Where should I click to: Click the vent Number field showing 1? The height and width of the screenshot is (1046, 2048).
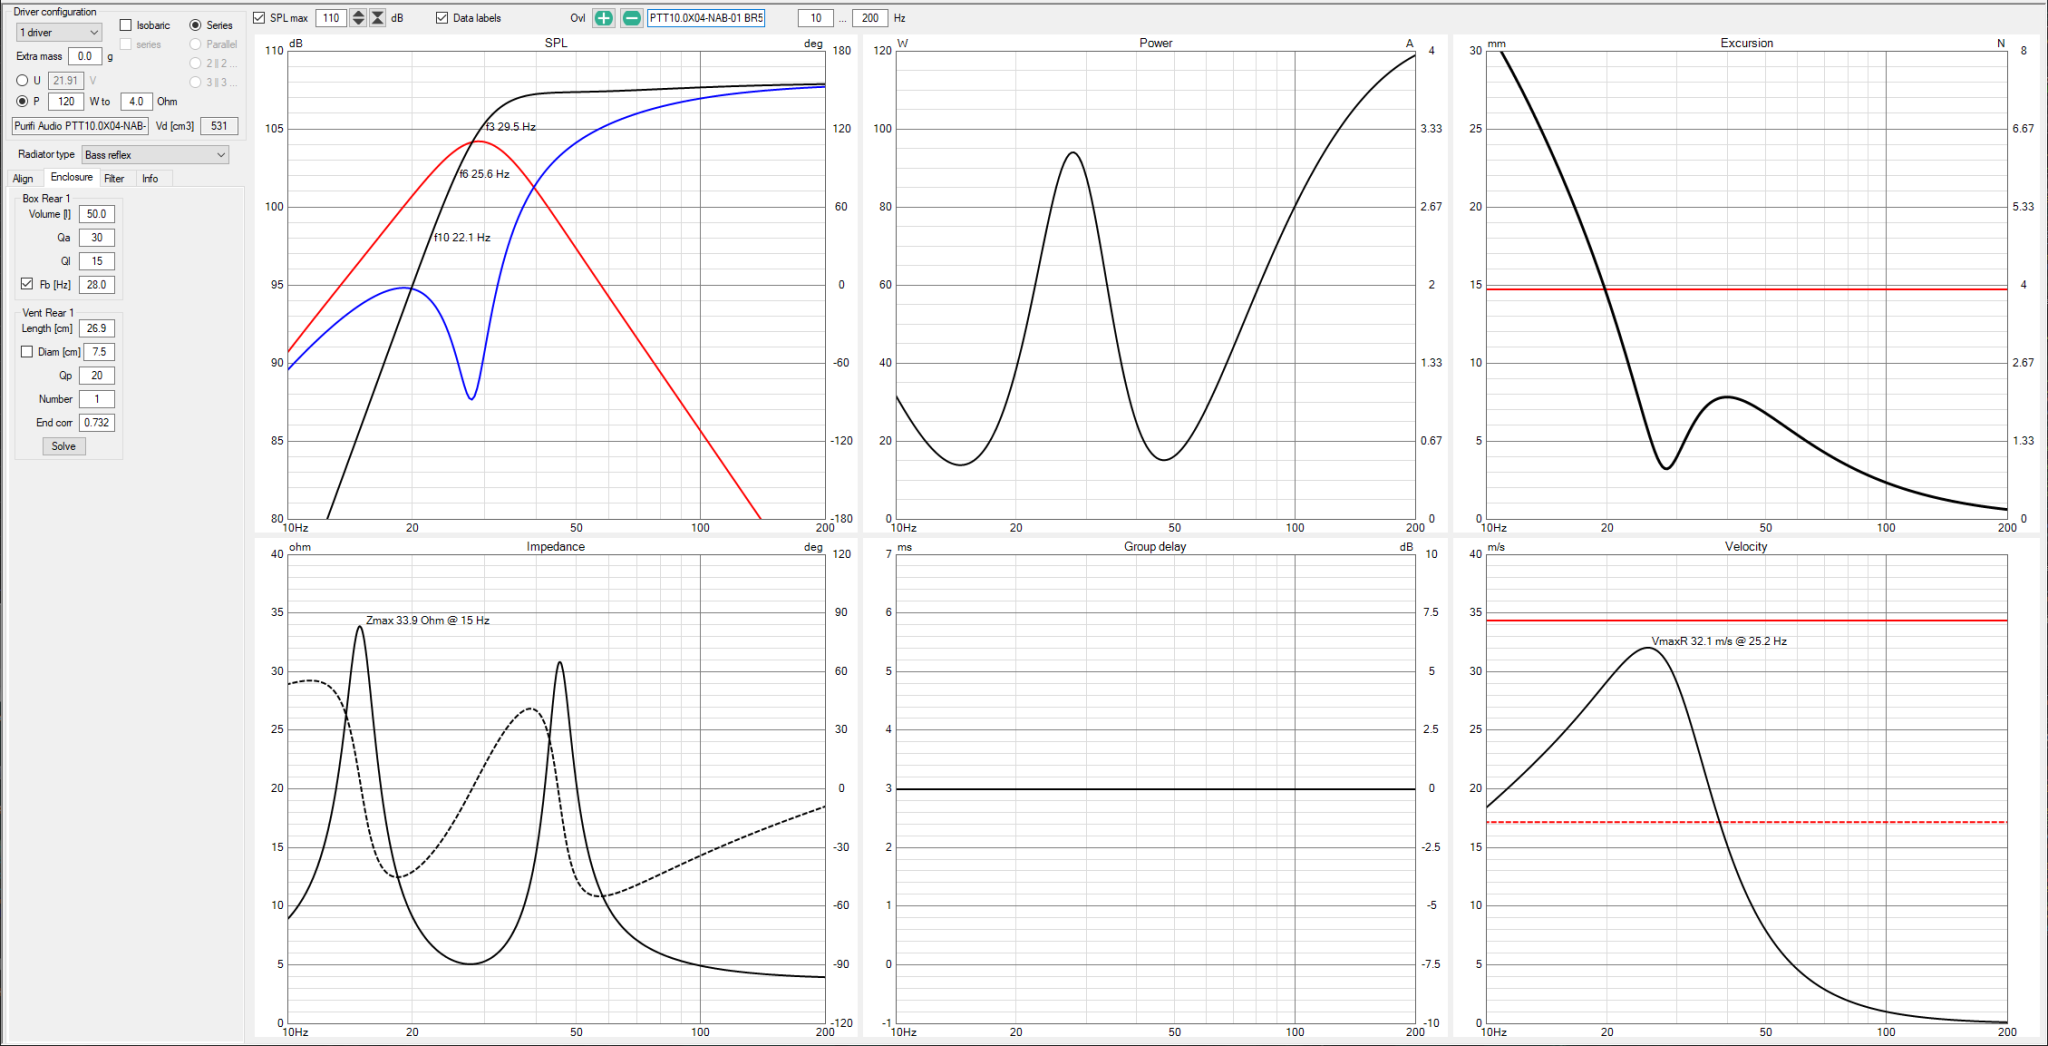96,399
